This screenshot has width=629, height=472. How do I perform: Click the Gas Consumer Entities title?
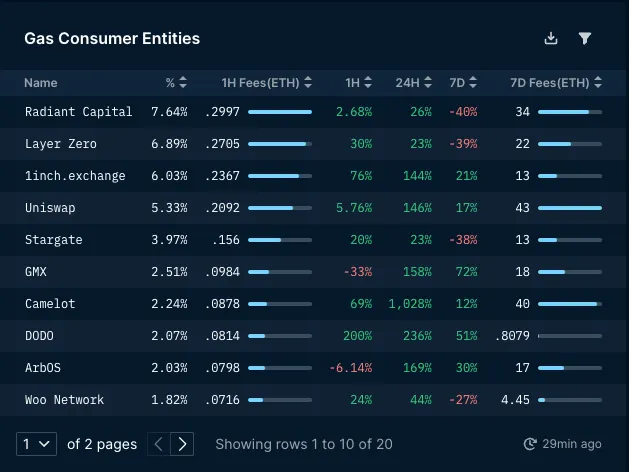click(x=112, y=38)
